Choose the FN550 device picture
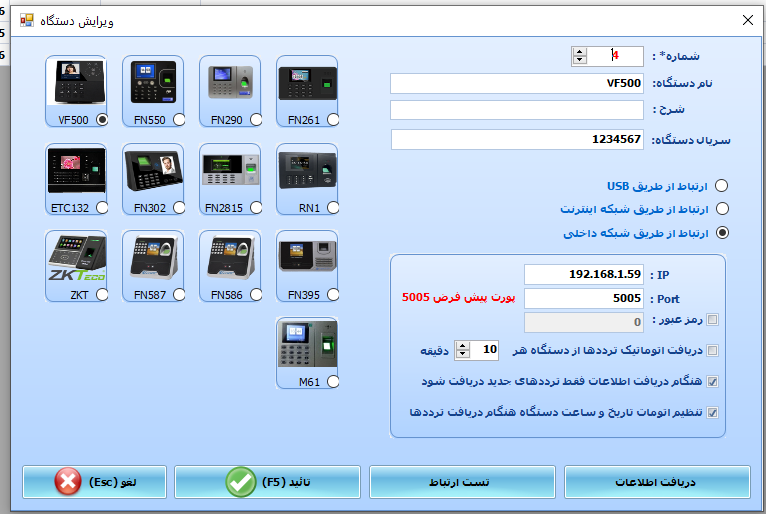This screenshot has height=514, width=766. [x=153, y=83]
